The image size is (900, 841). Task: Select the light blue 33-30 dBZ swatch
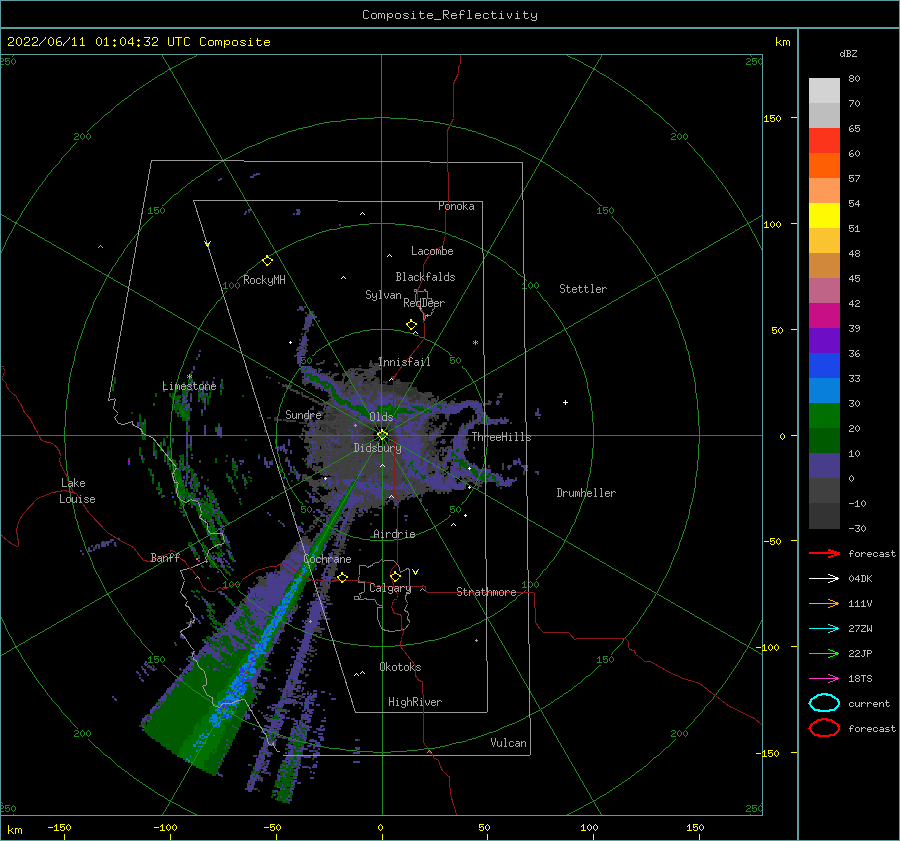click(x=824, y=391)
